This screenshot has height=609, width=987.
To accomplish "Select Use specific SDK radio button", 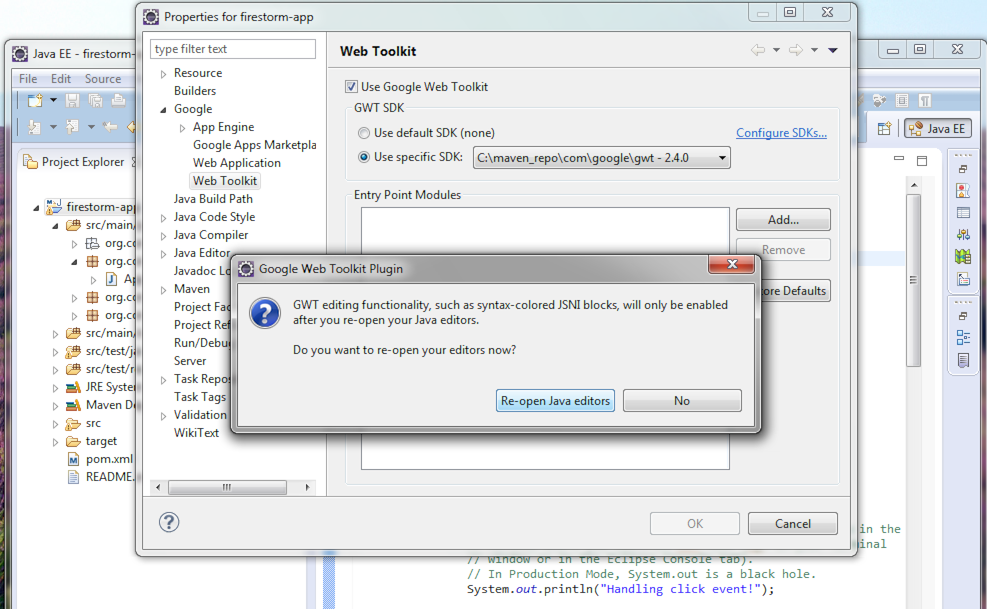I will click(x=364, y=157).
